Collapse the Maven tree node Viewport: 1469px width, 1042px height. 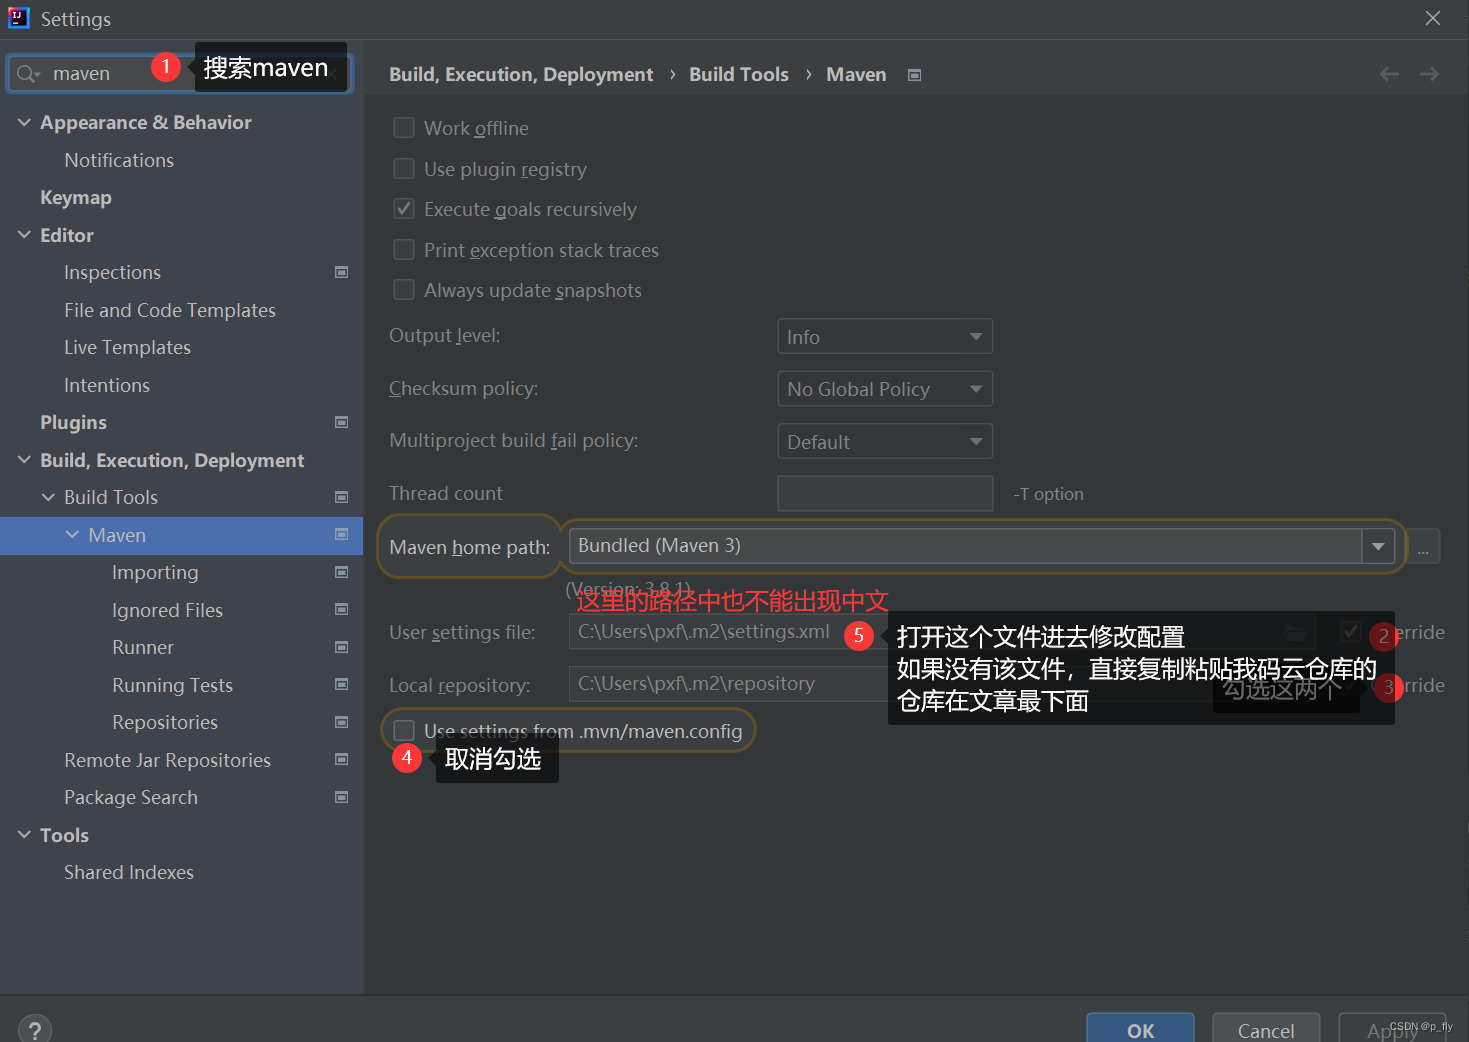[x=72, y=535]
